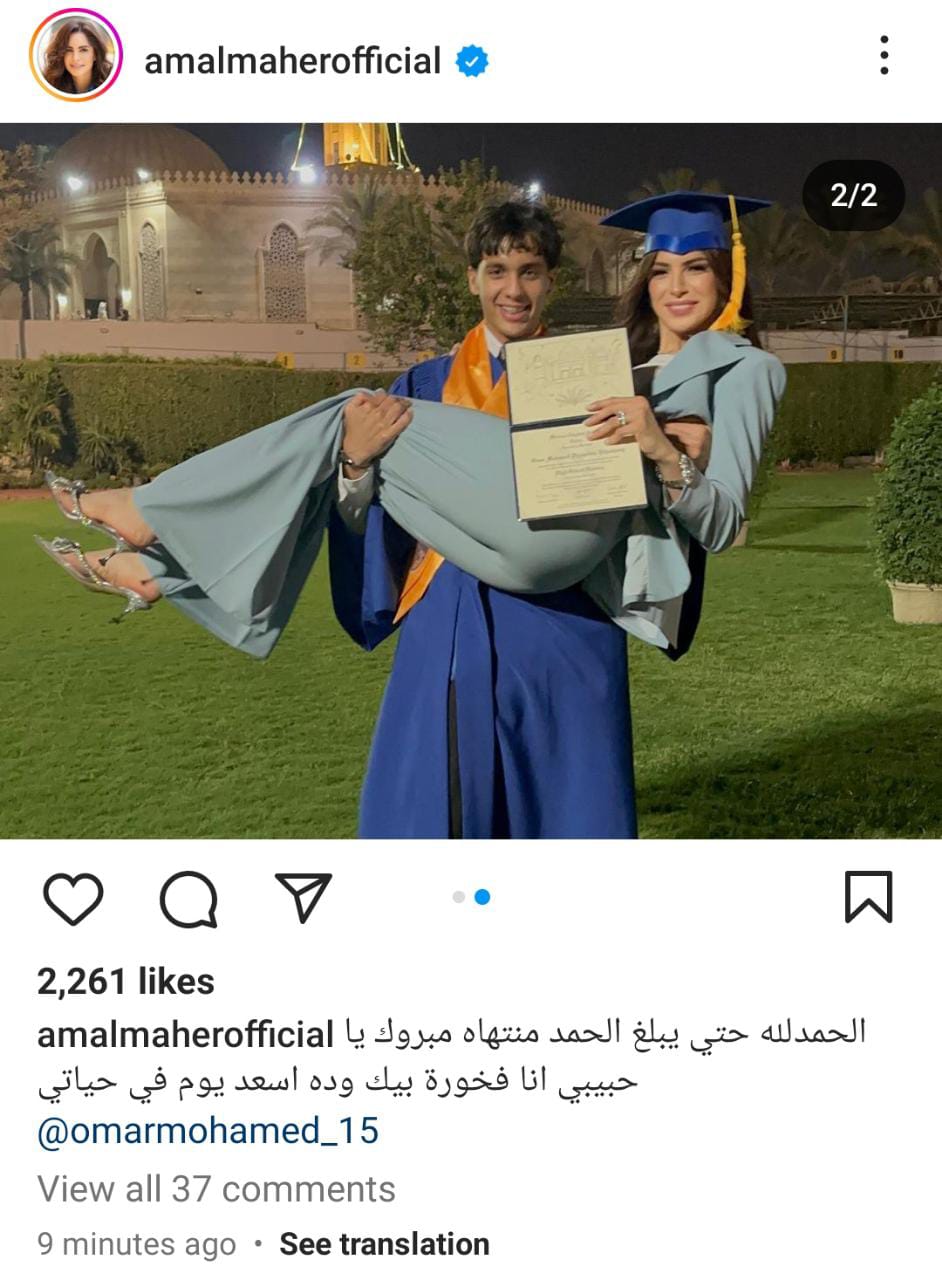Click the 9 minutes ago timestamp

click(x=136, y=1244)
